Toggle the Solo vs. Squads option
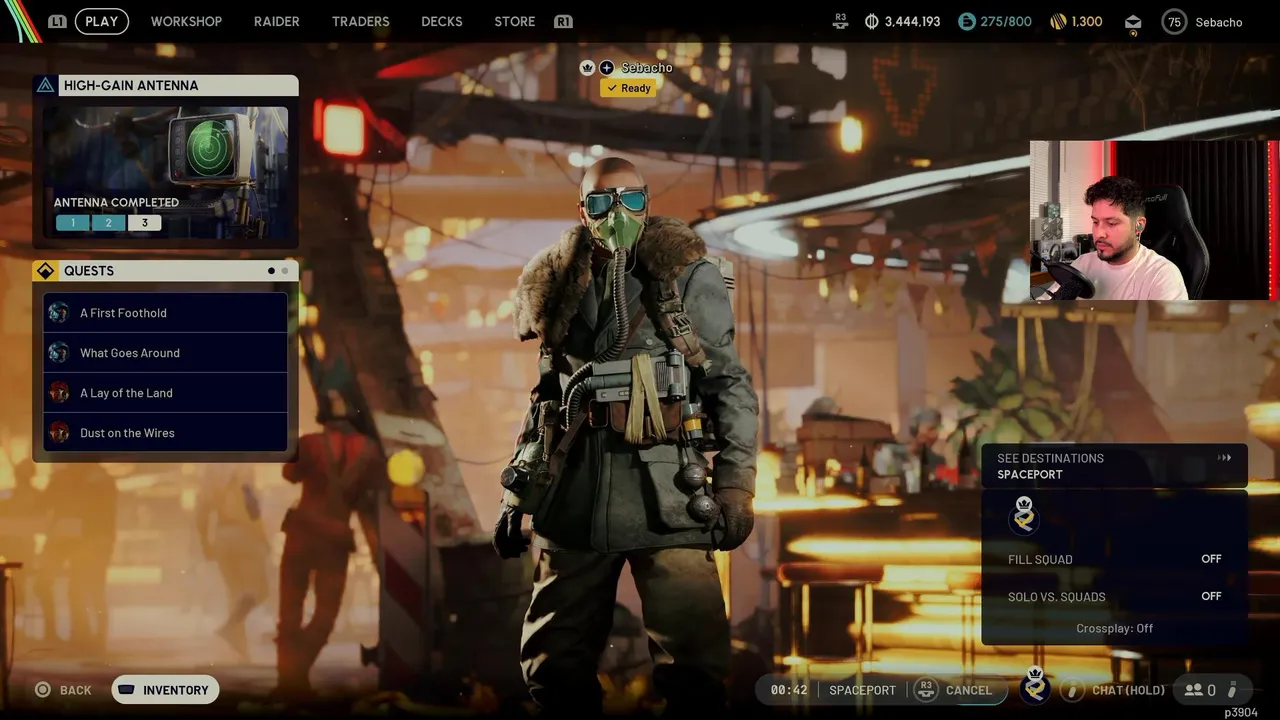Image resolution: width=1280 pixels, height=720 pixels. click(1114, 596)
